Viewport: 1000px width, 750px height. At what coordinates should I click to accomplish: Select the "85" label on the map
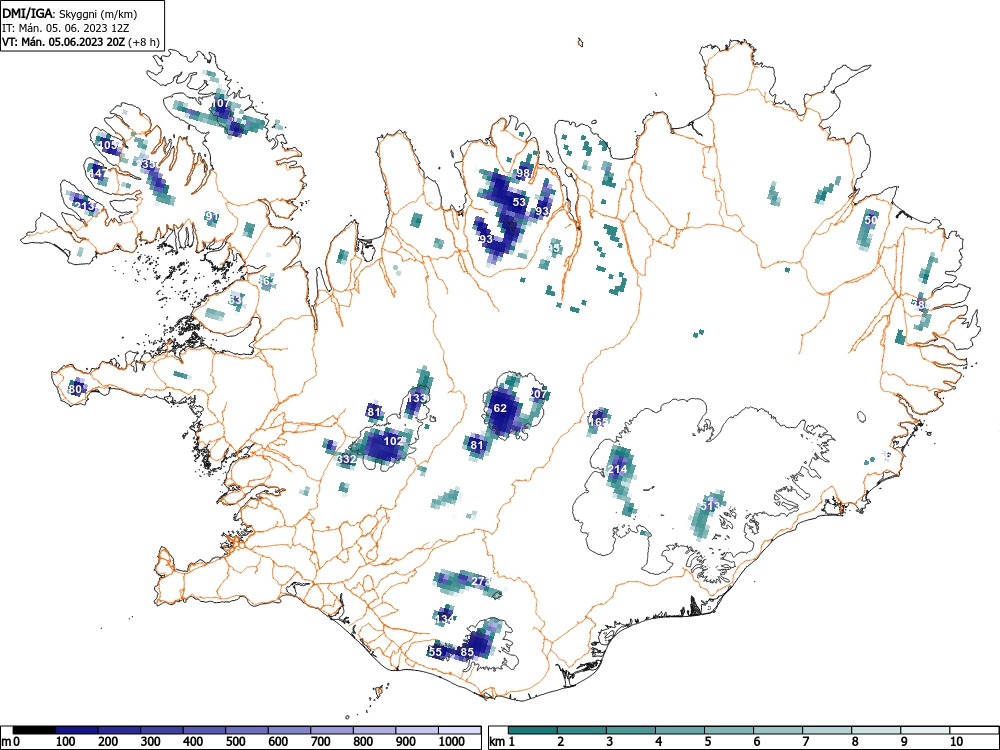467,652
